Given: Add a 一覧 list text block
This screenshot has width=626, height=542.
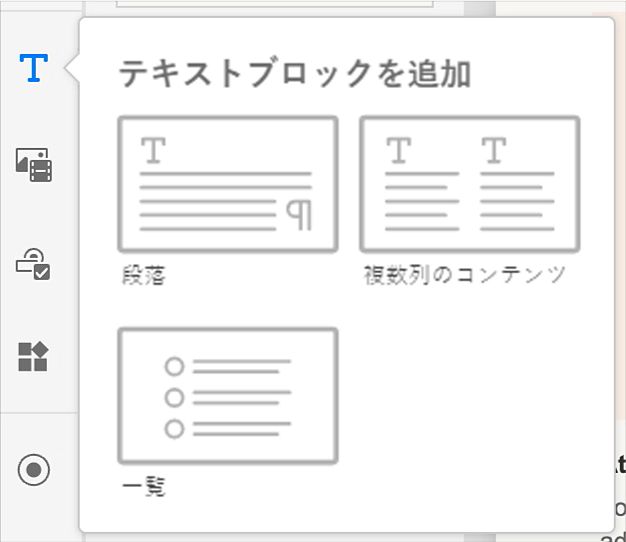Looking at the screenshot, I should point(228,396).
